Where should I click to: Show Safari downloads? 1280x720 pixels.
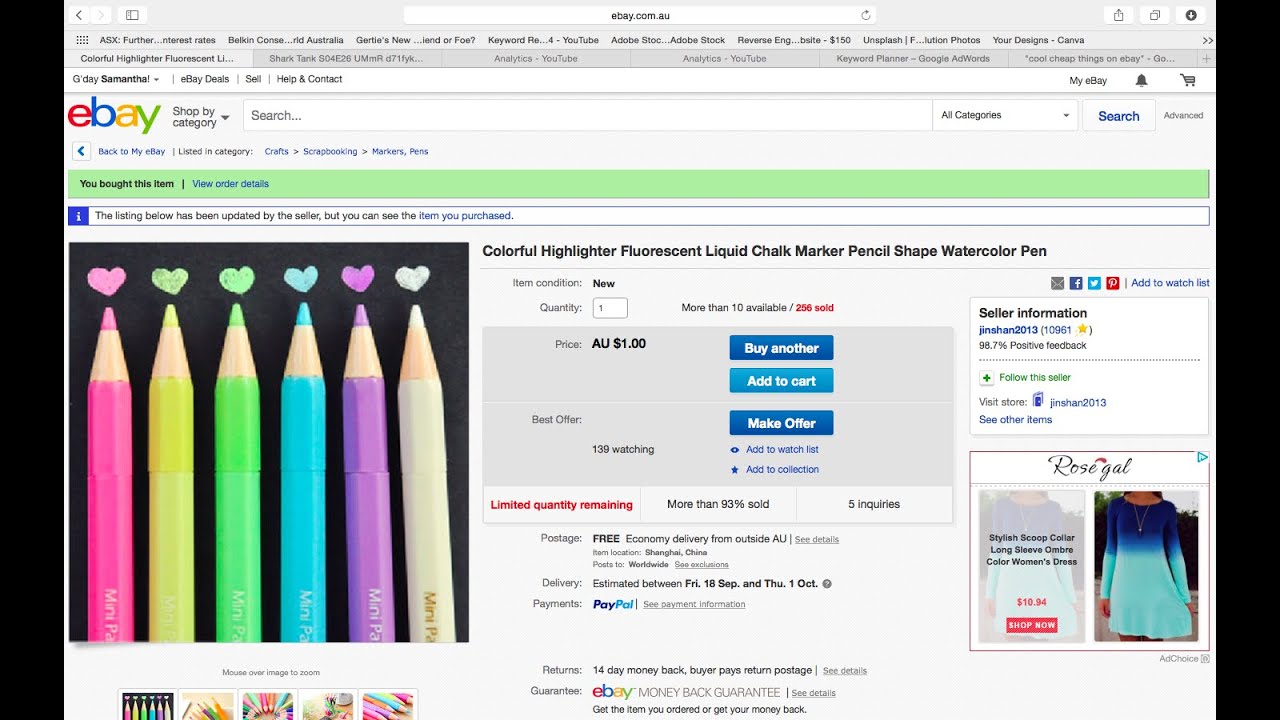(x=1191, y=15)
